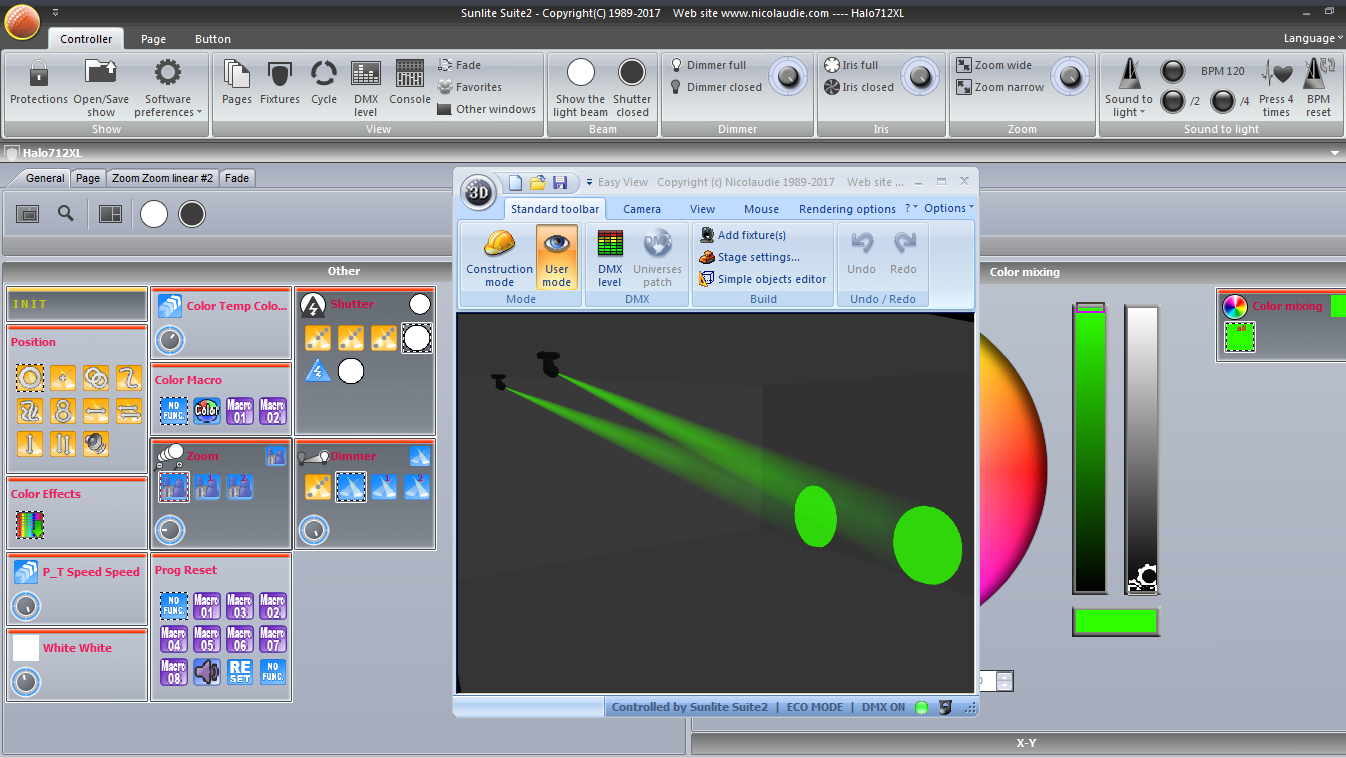Open the Fade tab beside Zoom linear
The width and height of the screenshot is (1346, 758).
pyautogui.click(x=237, y=178)
